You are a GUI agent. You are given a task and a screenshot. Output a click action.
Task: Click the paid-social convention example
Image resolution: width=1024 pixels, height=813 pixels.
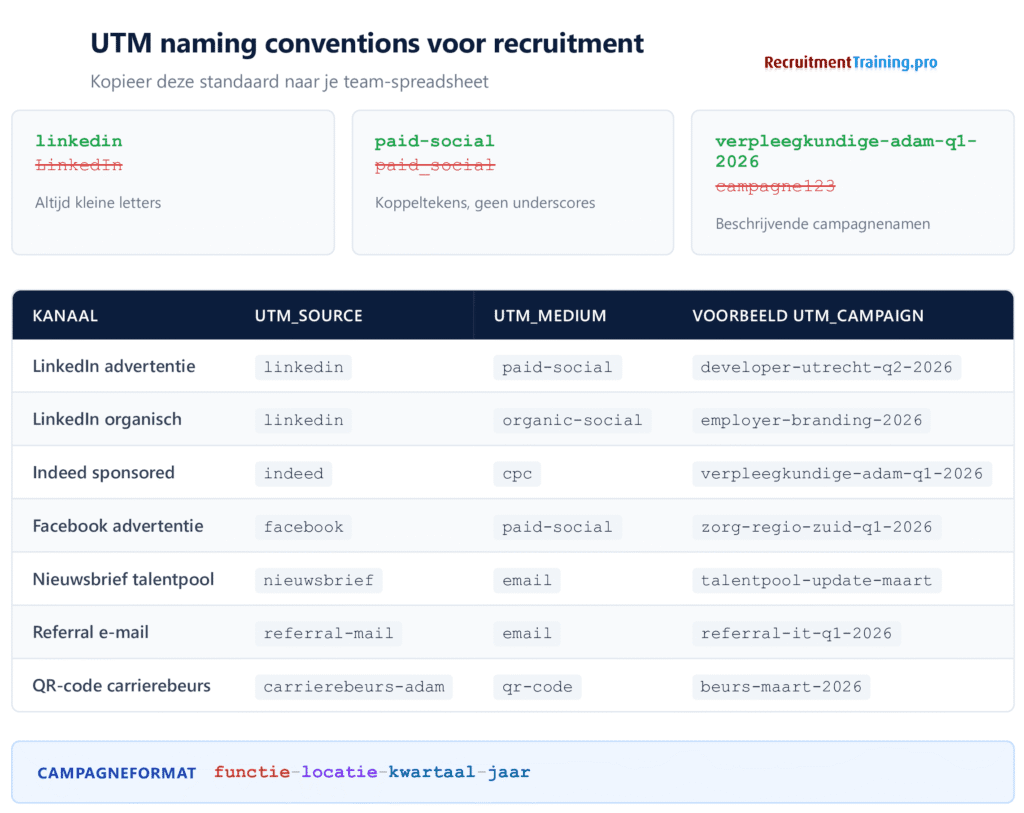click(434, 141)
